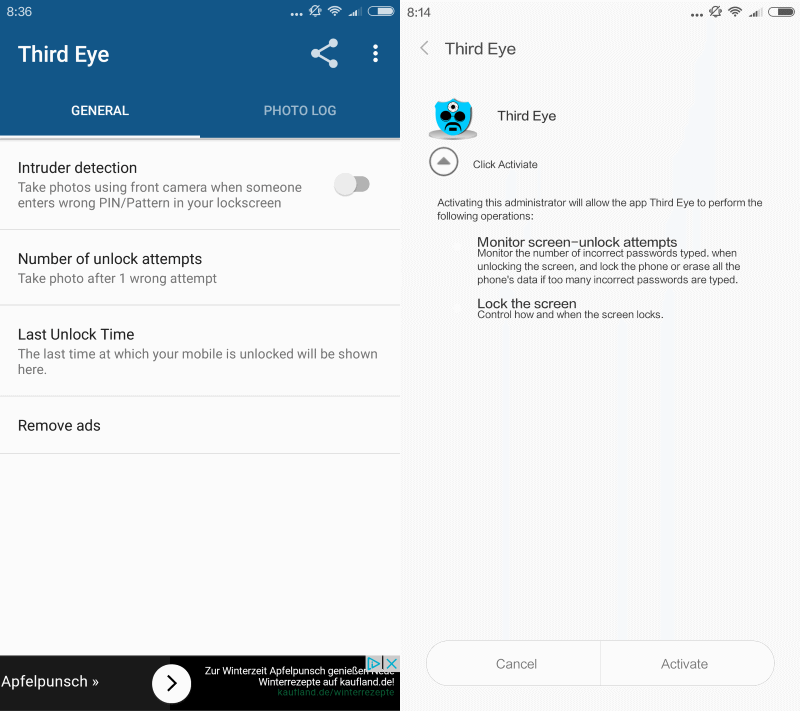Tap 'Take photo after 1 wrong attempt' text
Screen dimensions: 800x711
tap(117, 278)
